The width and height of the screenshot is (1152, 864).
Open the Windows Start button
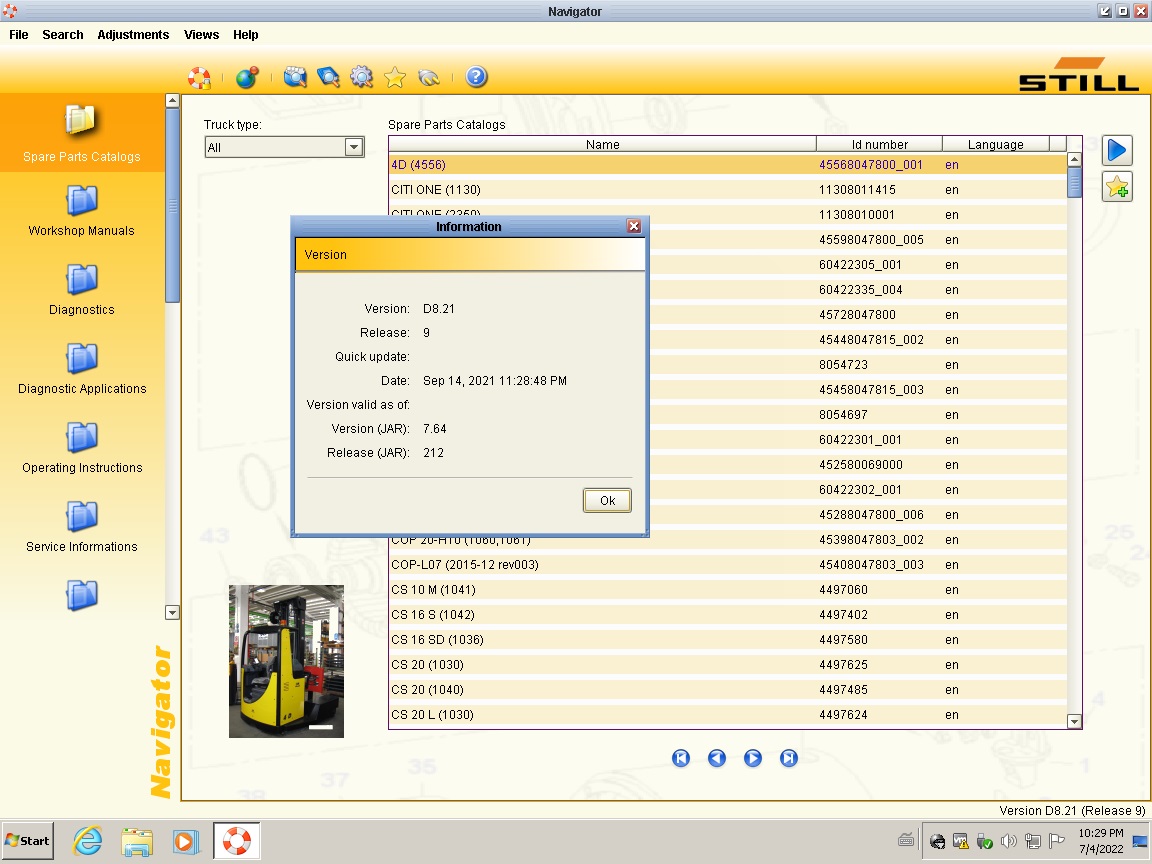[27, 840]
